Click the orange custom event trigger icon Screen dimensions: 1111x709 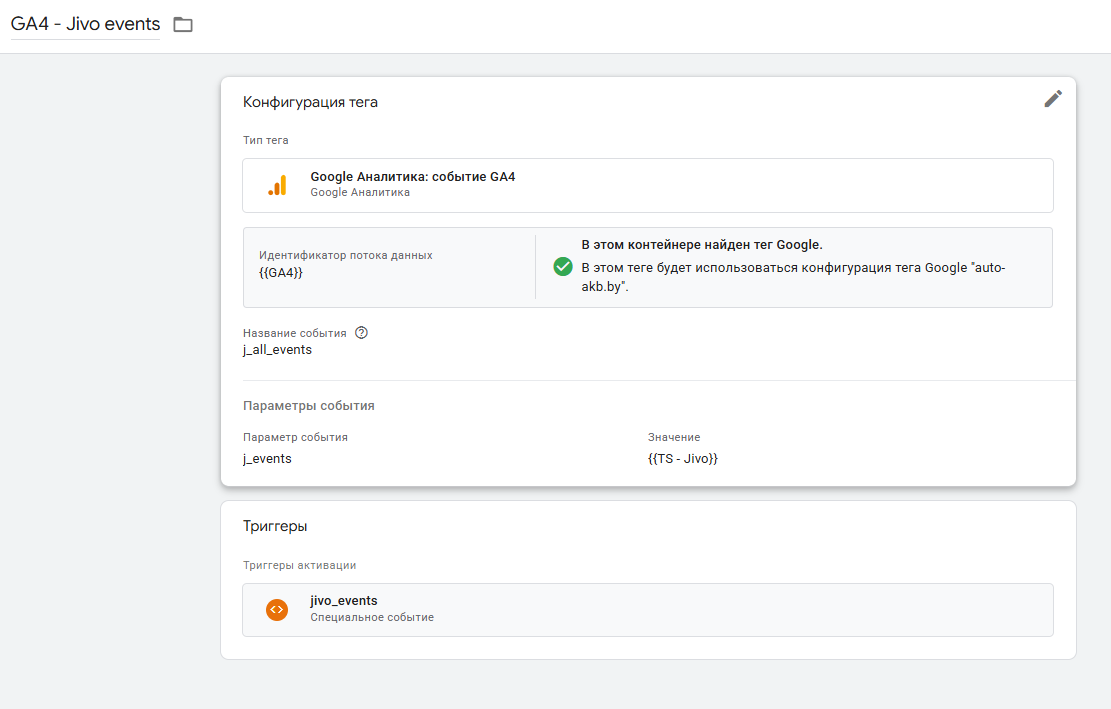click(277, 609)
